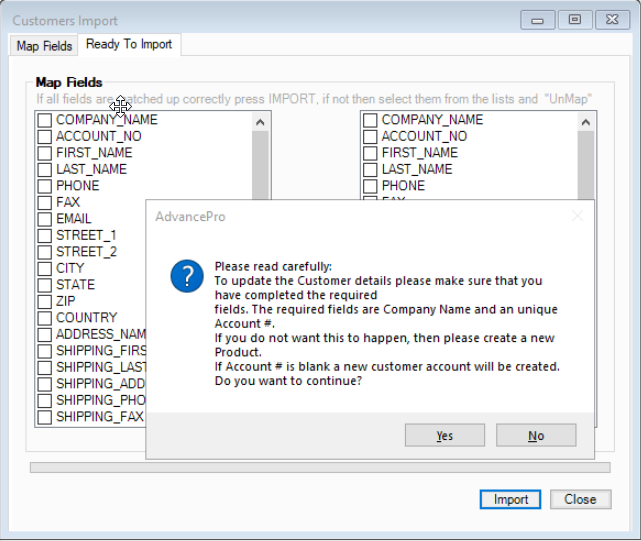This screenshot has width=641, height=541.
Task: Toggle EMAIL checkbox in left list
Action: pos(45,219)
